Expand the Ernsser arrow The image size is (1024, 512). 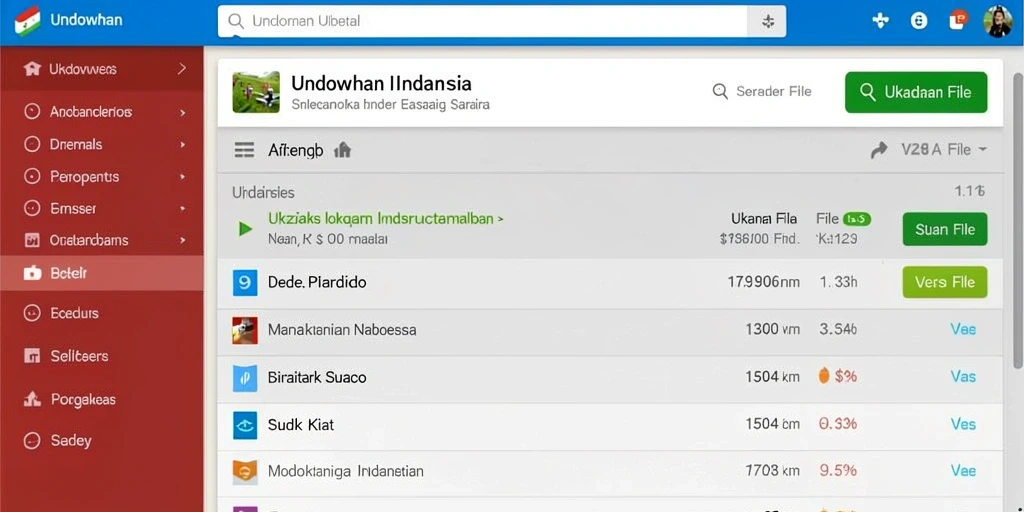[183, 209]
